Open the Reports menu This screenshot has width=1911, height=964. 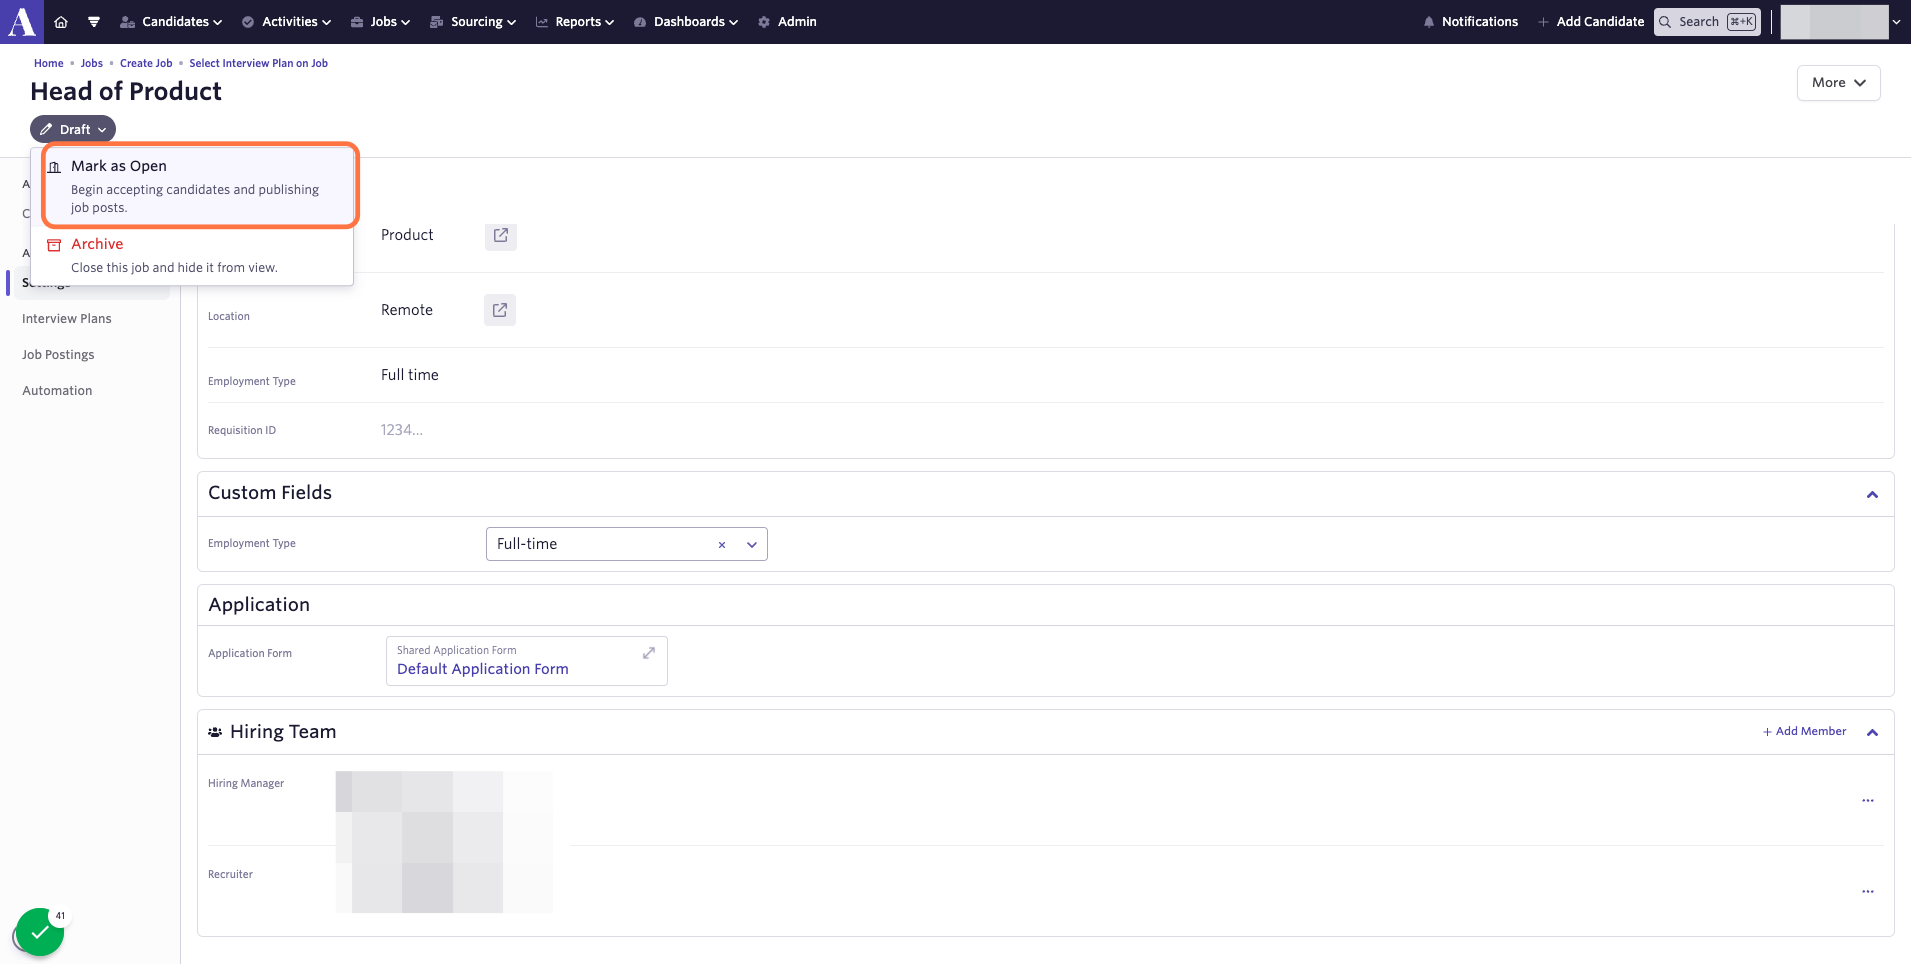tap(575, 22)
